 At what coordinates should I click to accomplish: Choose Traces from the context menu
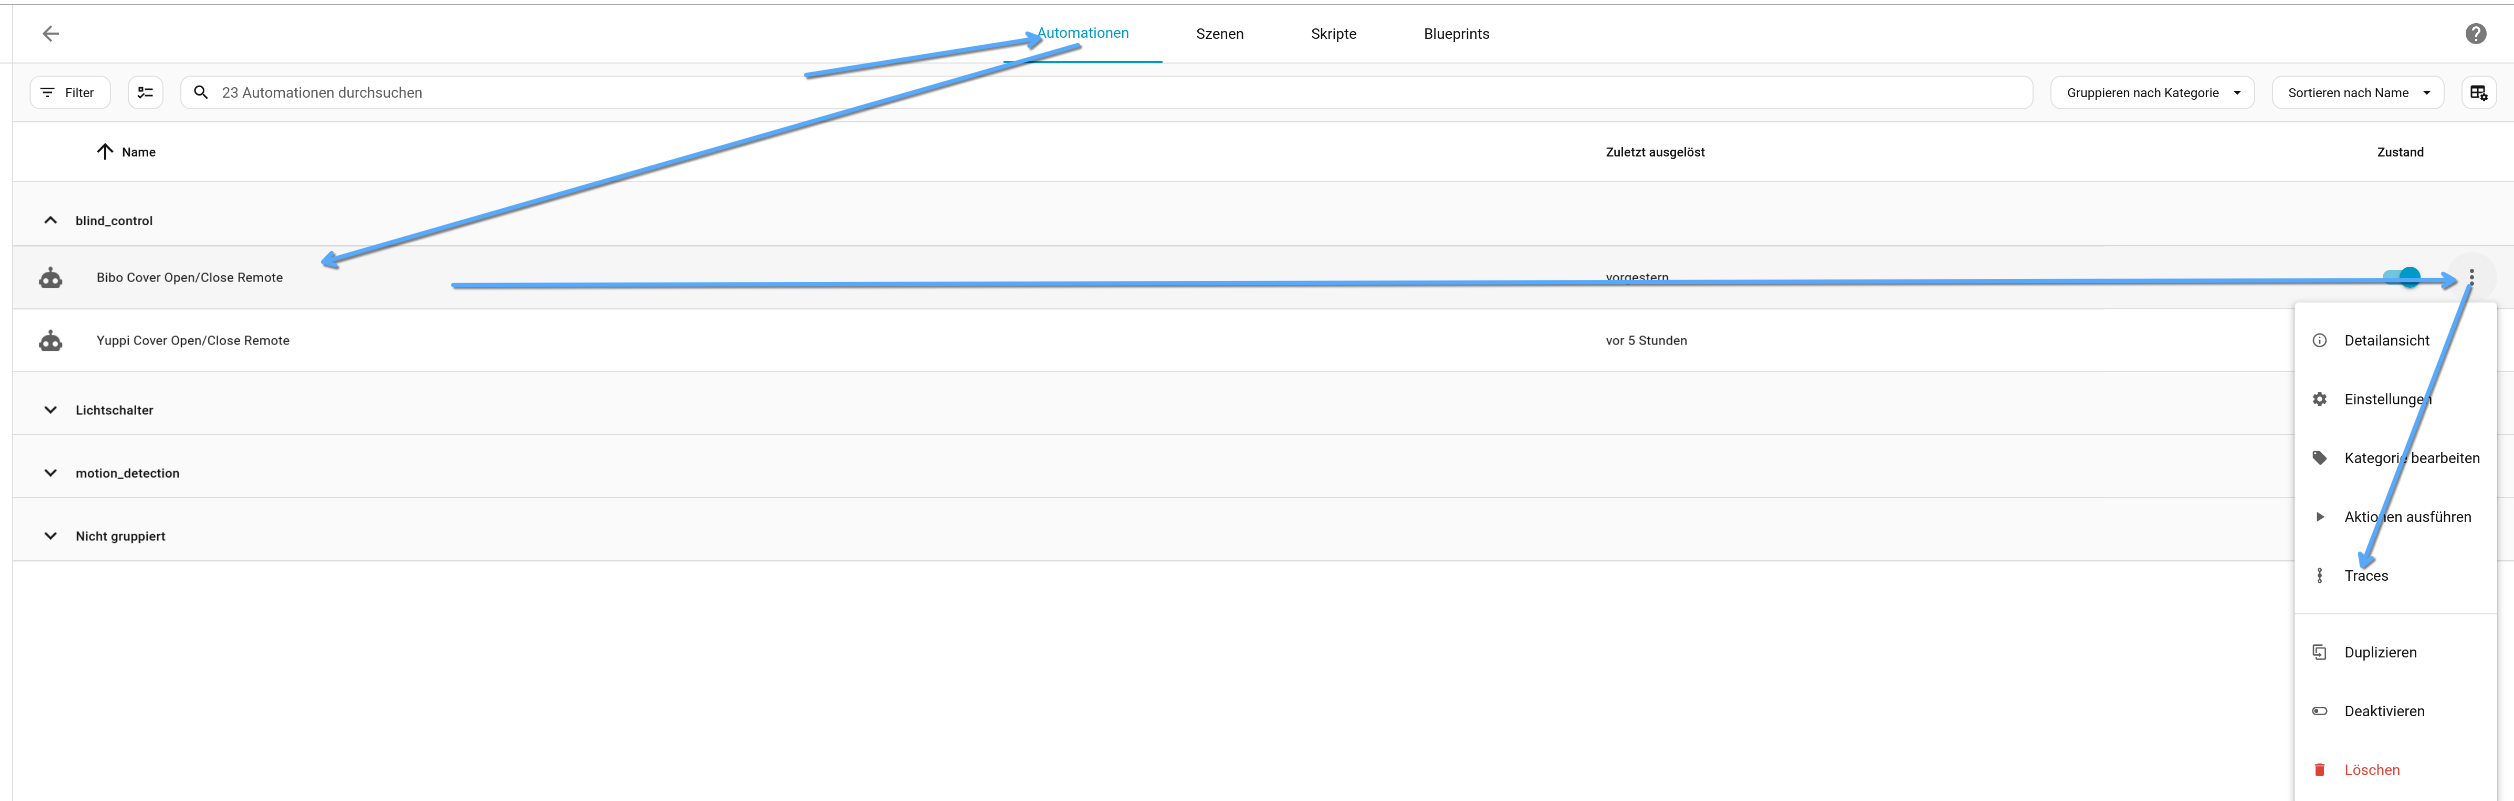(x=2366, y=576)
